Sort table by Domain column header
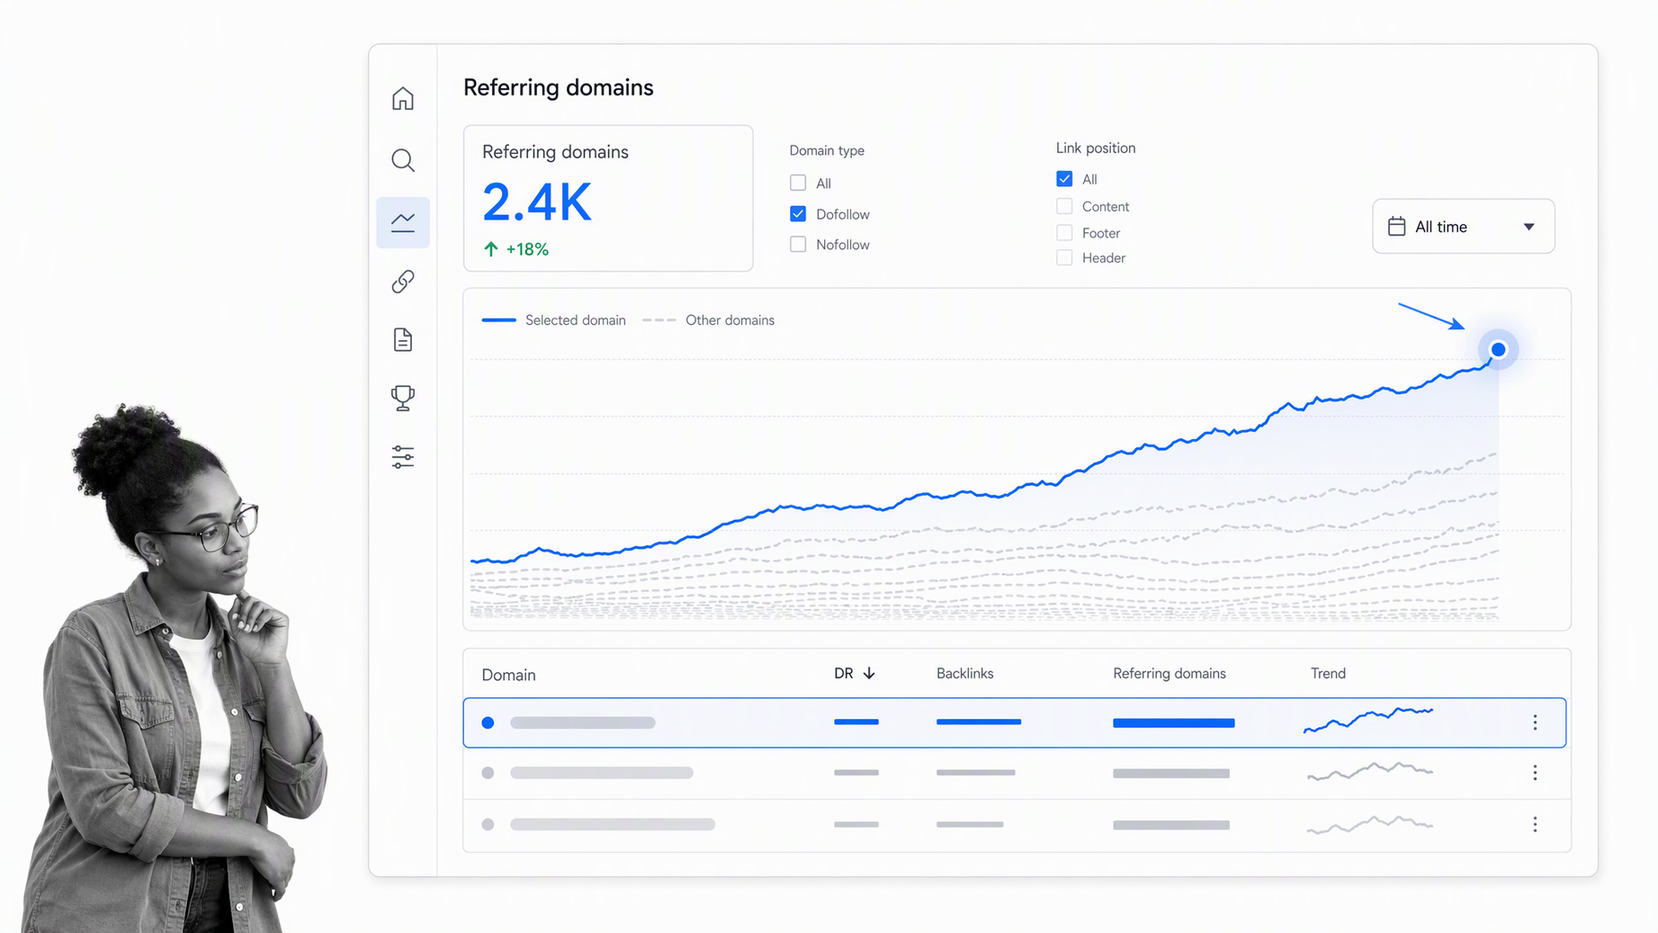1658x933 pixels. point(508,675)
